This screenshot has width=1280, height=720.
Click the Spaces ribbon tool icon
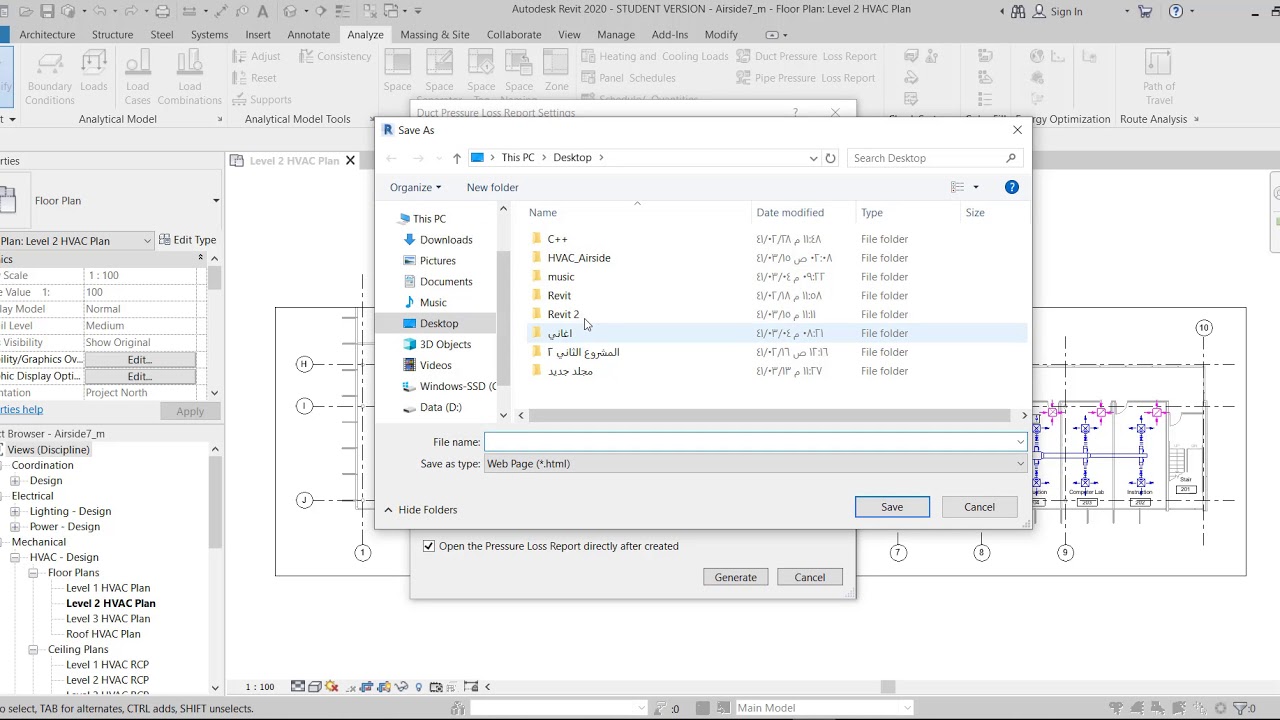click(x=398, y=63)
